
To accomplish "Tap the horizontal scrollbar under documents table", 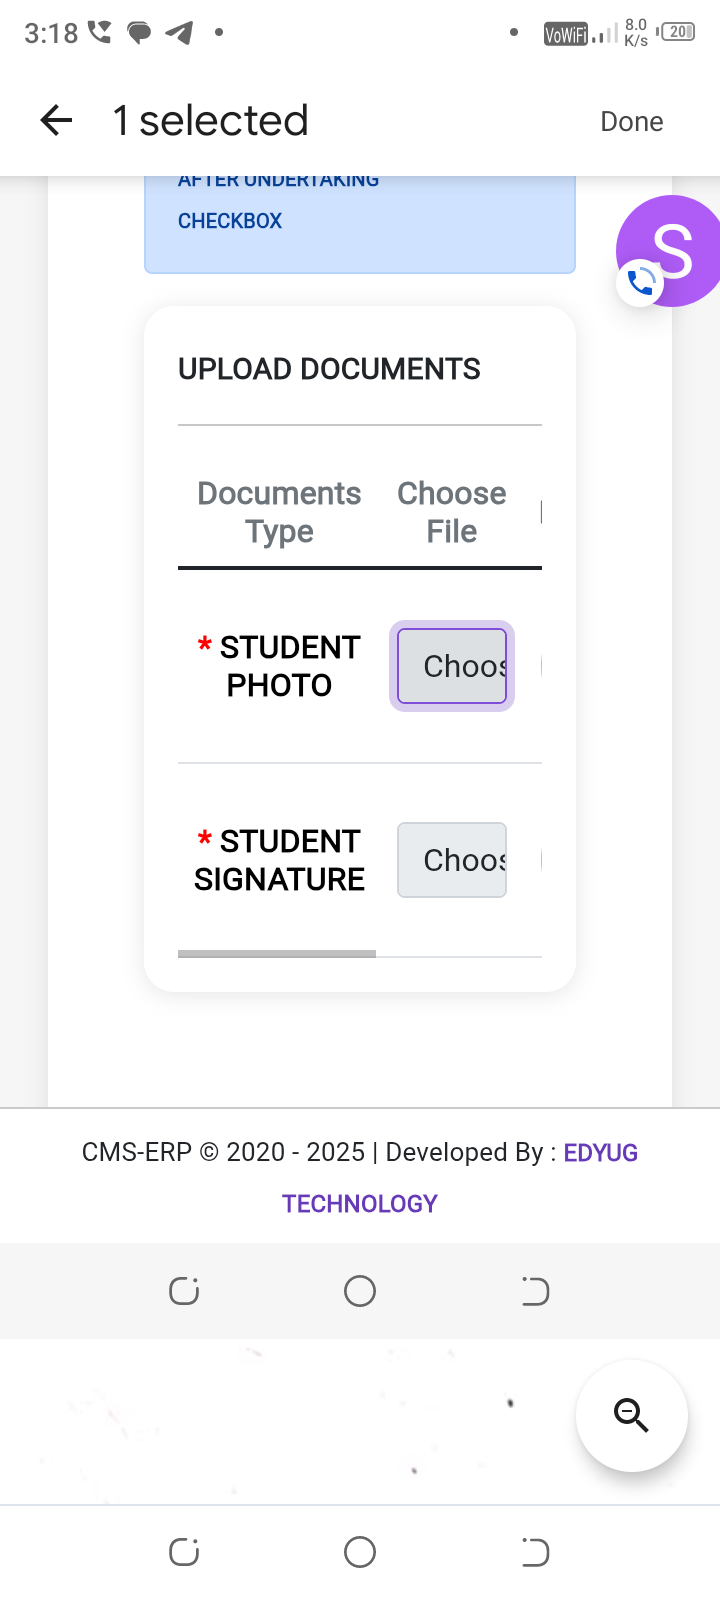I will click(277, 954).
